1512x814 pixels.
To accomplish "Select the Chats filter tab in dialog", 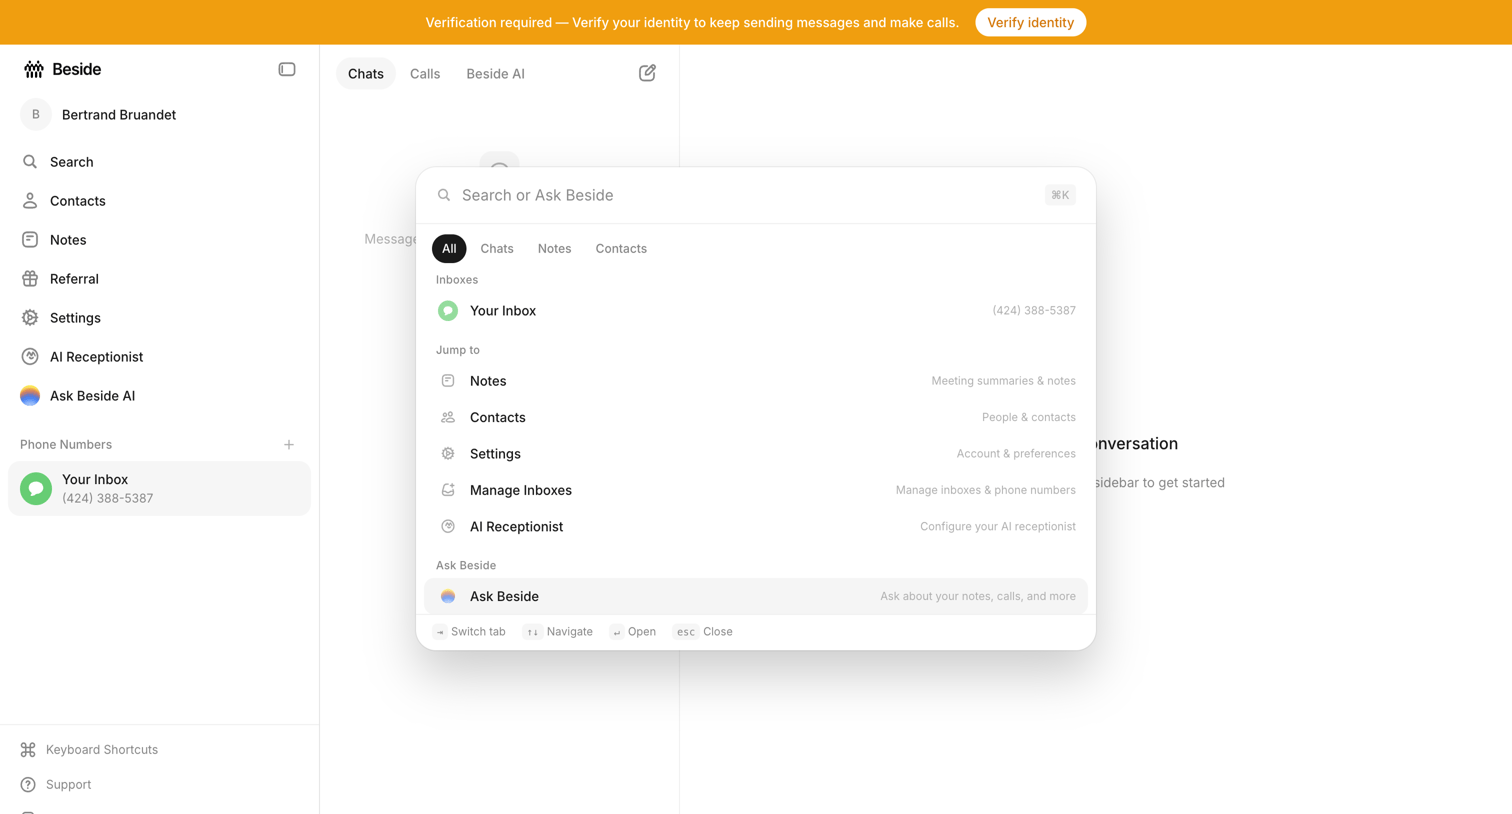I will point(497,249).
